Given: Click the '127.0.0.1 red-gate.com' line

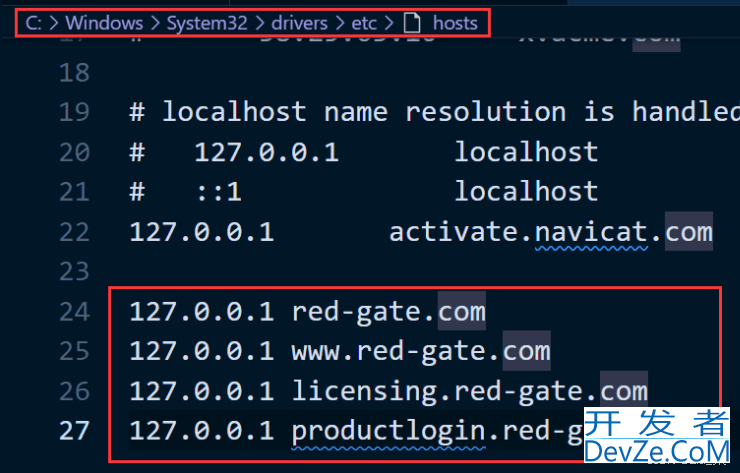Looking at the screenshot, I should click(307, 312).
